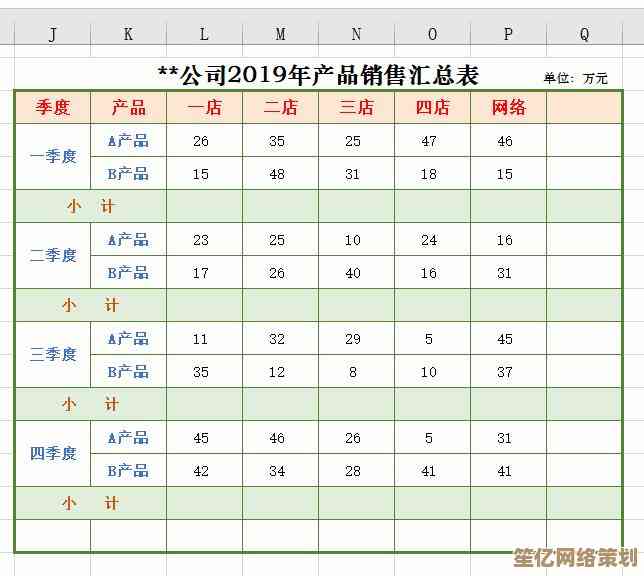Select the 单位: 万元 cell
Viewport: 644px width, 576px height.
pyautogui.click(x=575, y=77)
